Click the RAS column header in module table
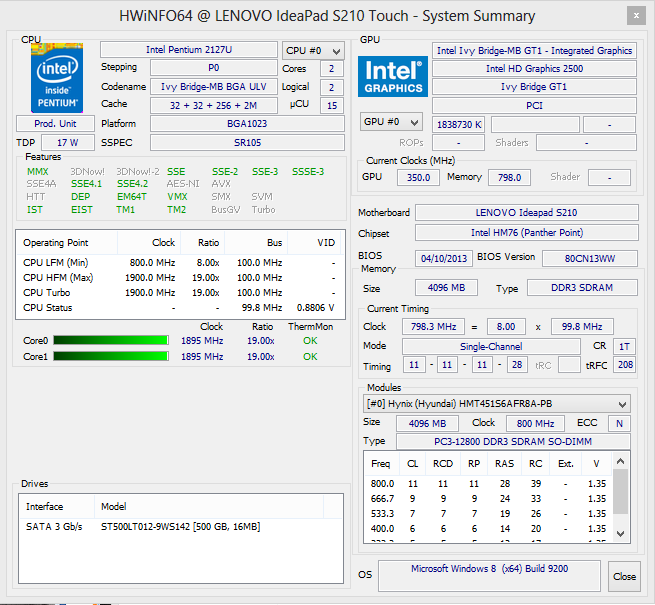This screenshot has width=655, height=605. [504, 464]
